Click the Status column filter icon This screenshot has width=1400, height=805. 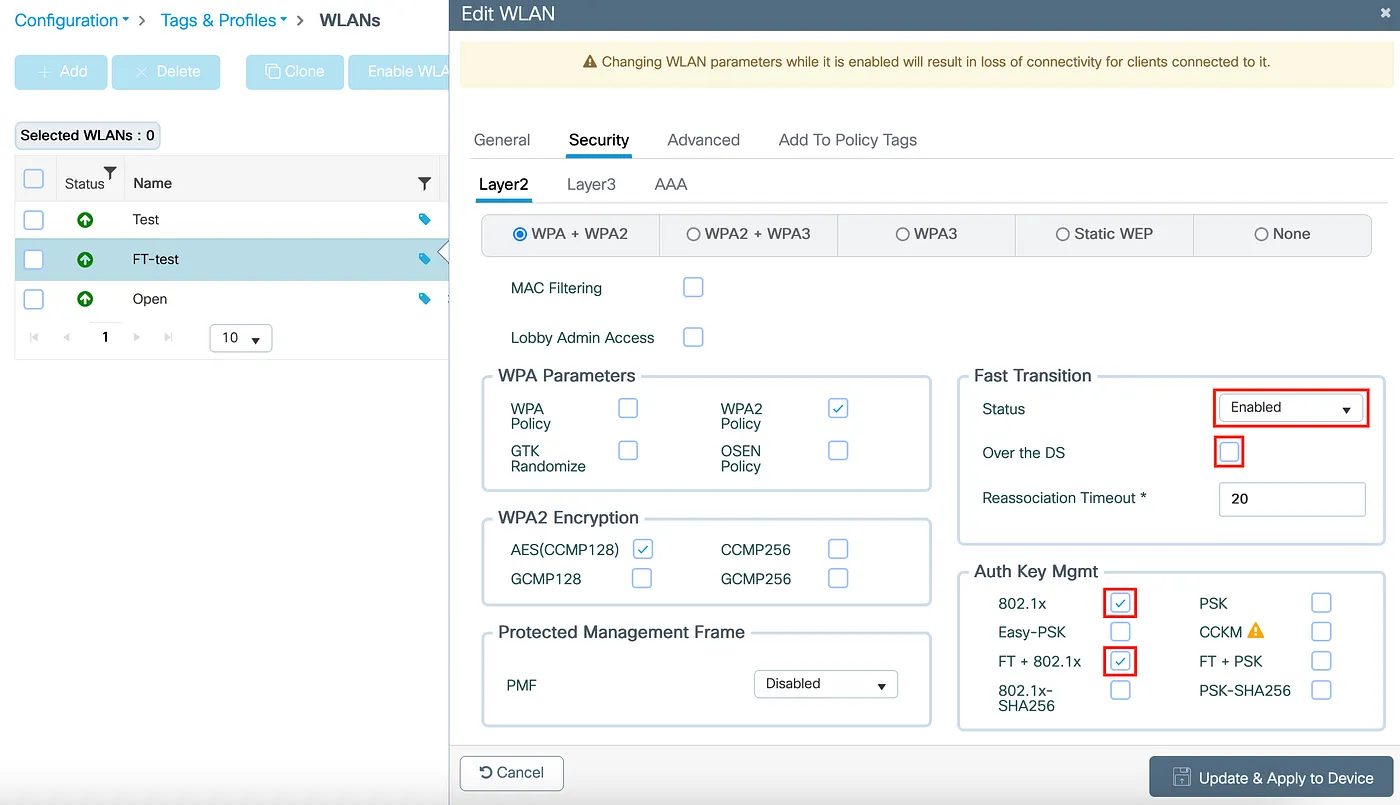[x=110, y=173]
